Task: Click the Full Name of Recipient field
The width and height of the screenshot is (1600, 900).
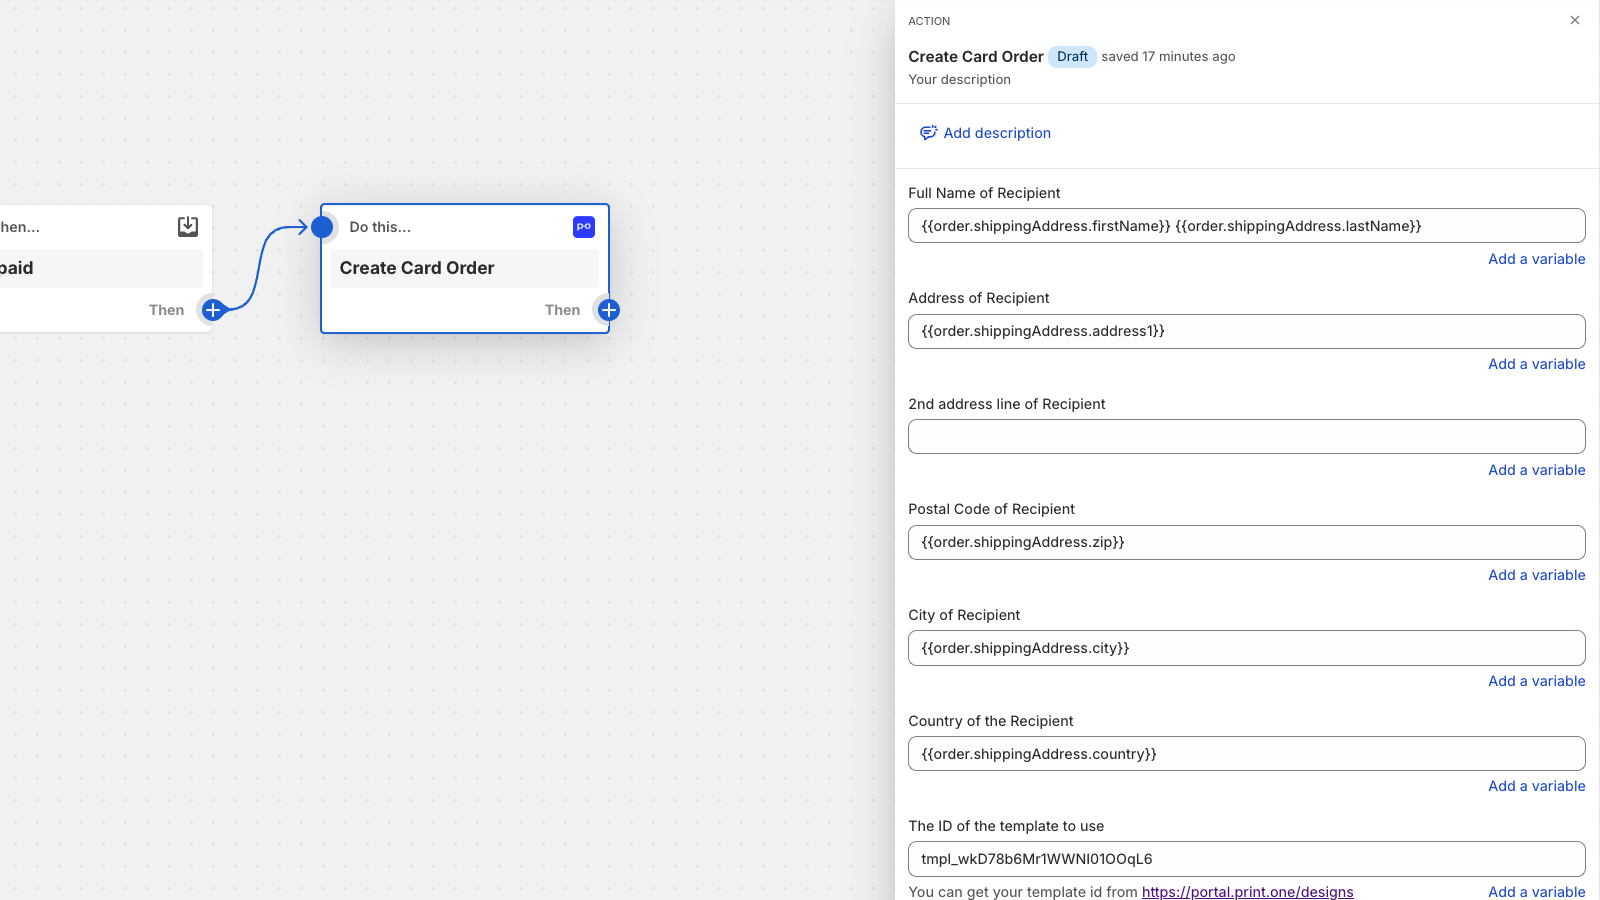Action: pyautogui.click(x=1246, y=226)
